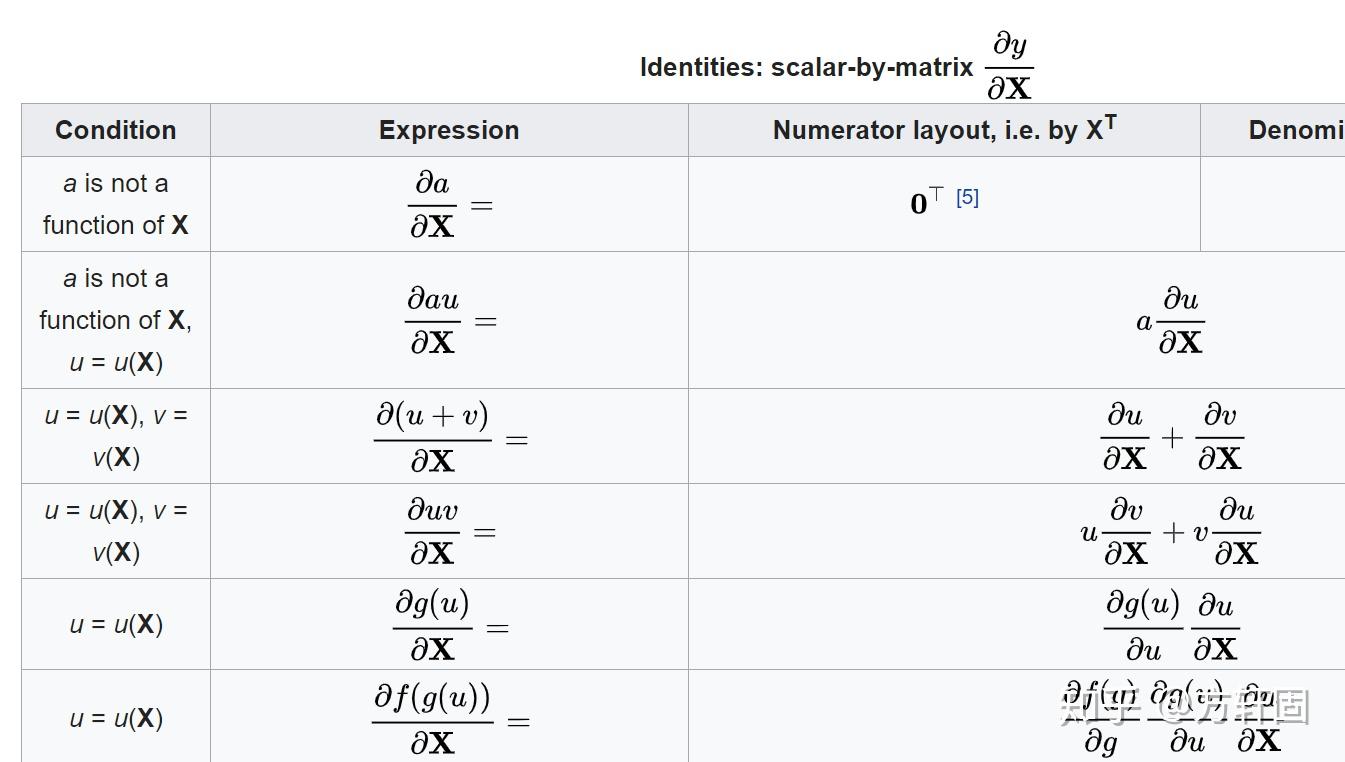Click the ∂au/∂X expression formula

pyautogui.click(x=450, y=320)
